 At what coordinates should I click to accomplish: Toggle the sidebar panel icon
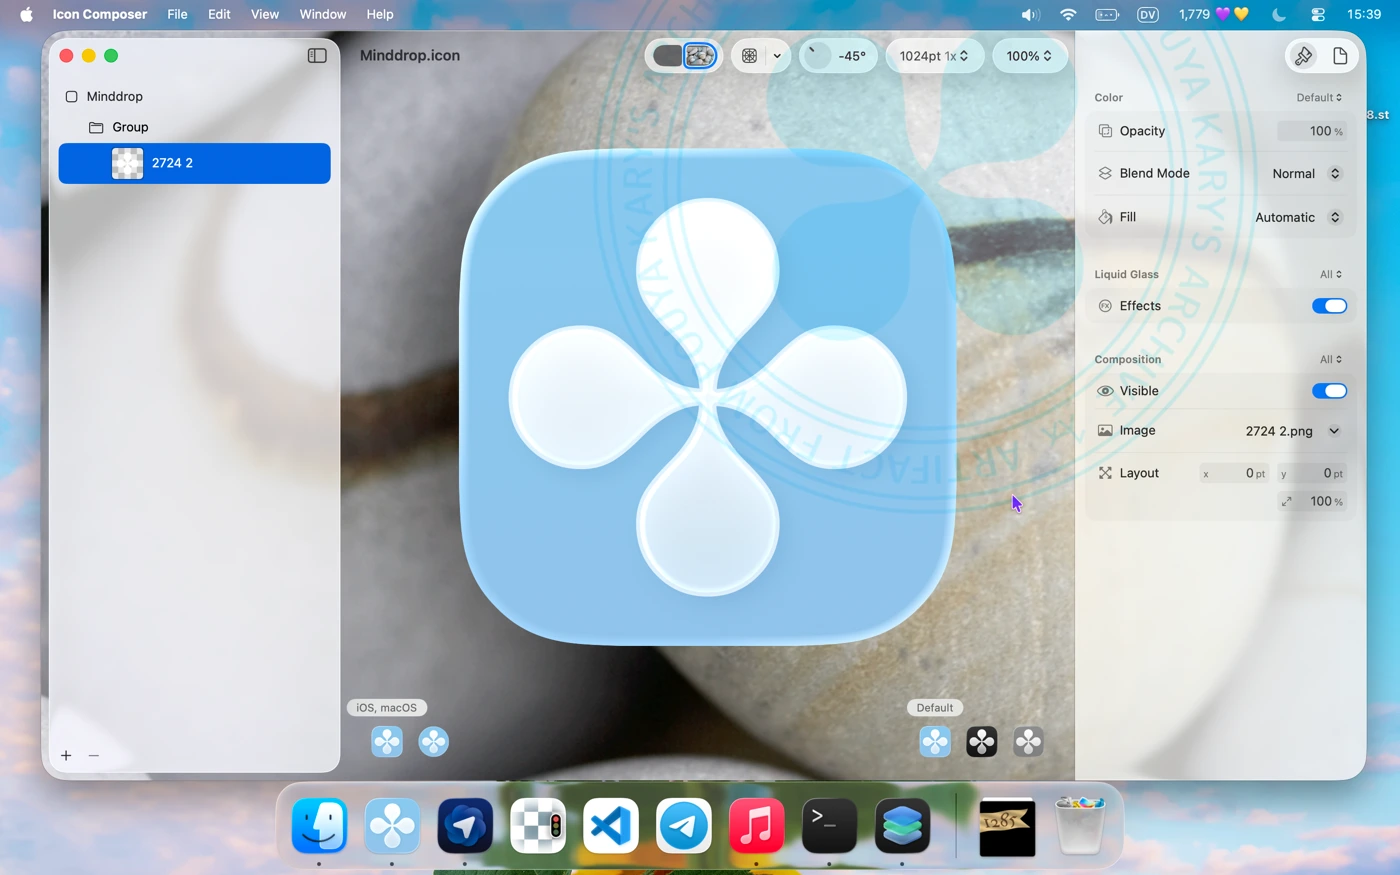(317, 56)
